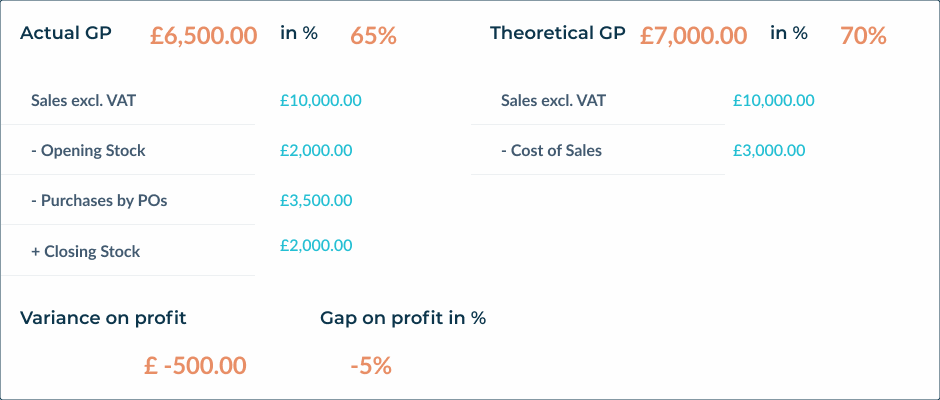Select the Purchases by POs row label

coord(99,201)
